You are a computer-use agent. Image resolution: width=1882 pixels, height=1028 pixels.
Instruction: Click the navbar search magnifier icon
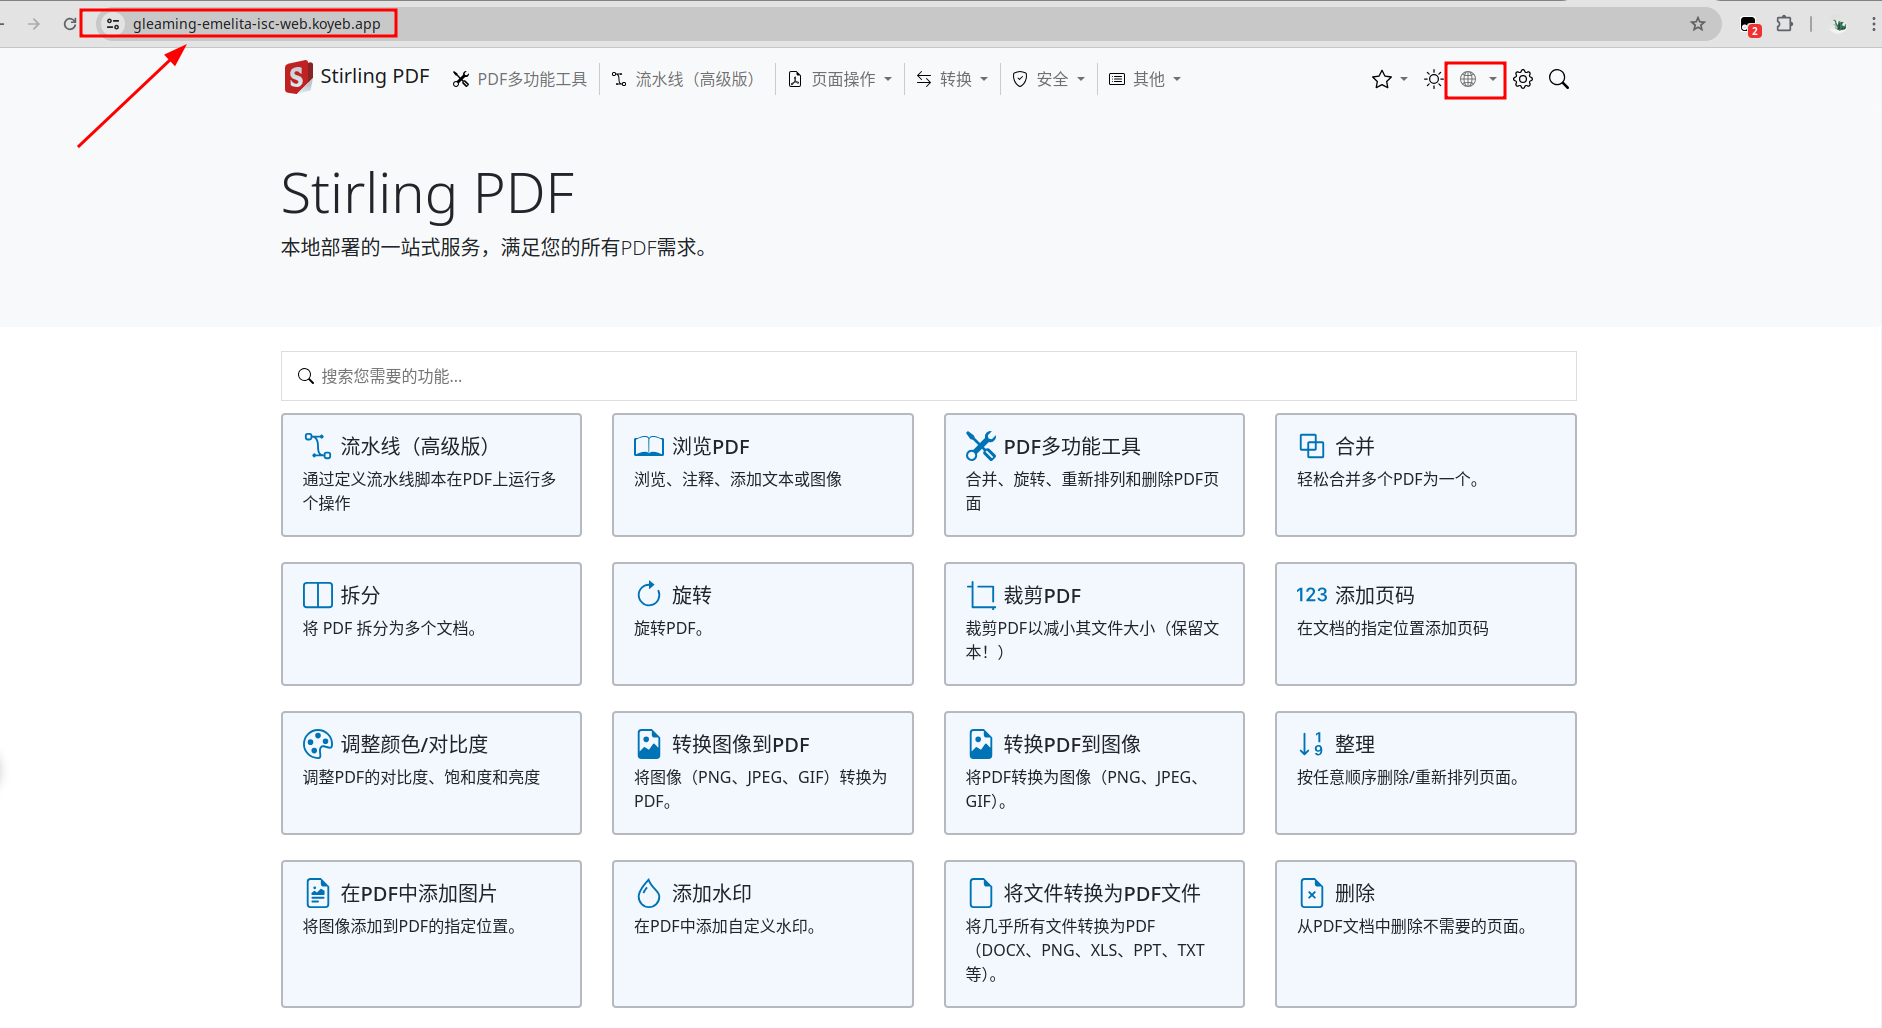[x=1558, y=79]
